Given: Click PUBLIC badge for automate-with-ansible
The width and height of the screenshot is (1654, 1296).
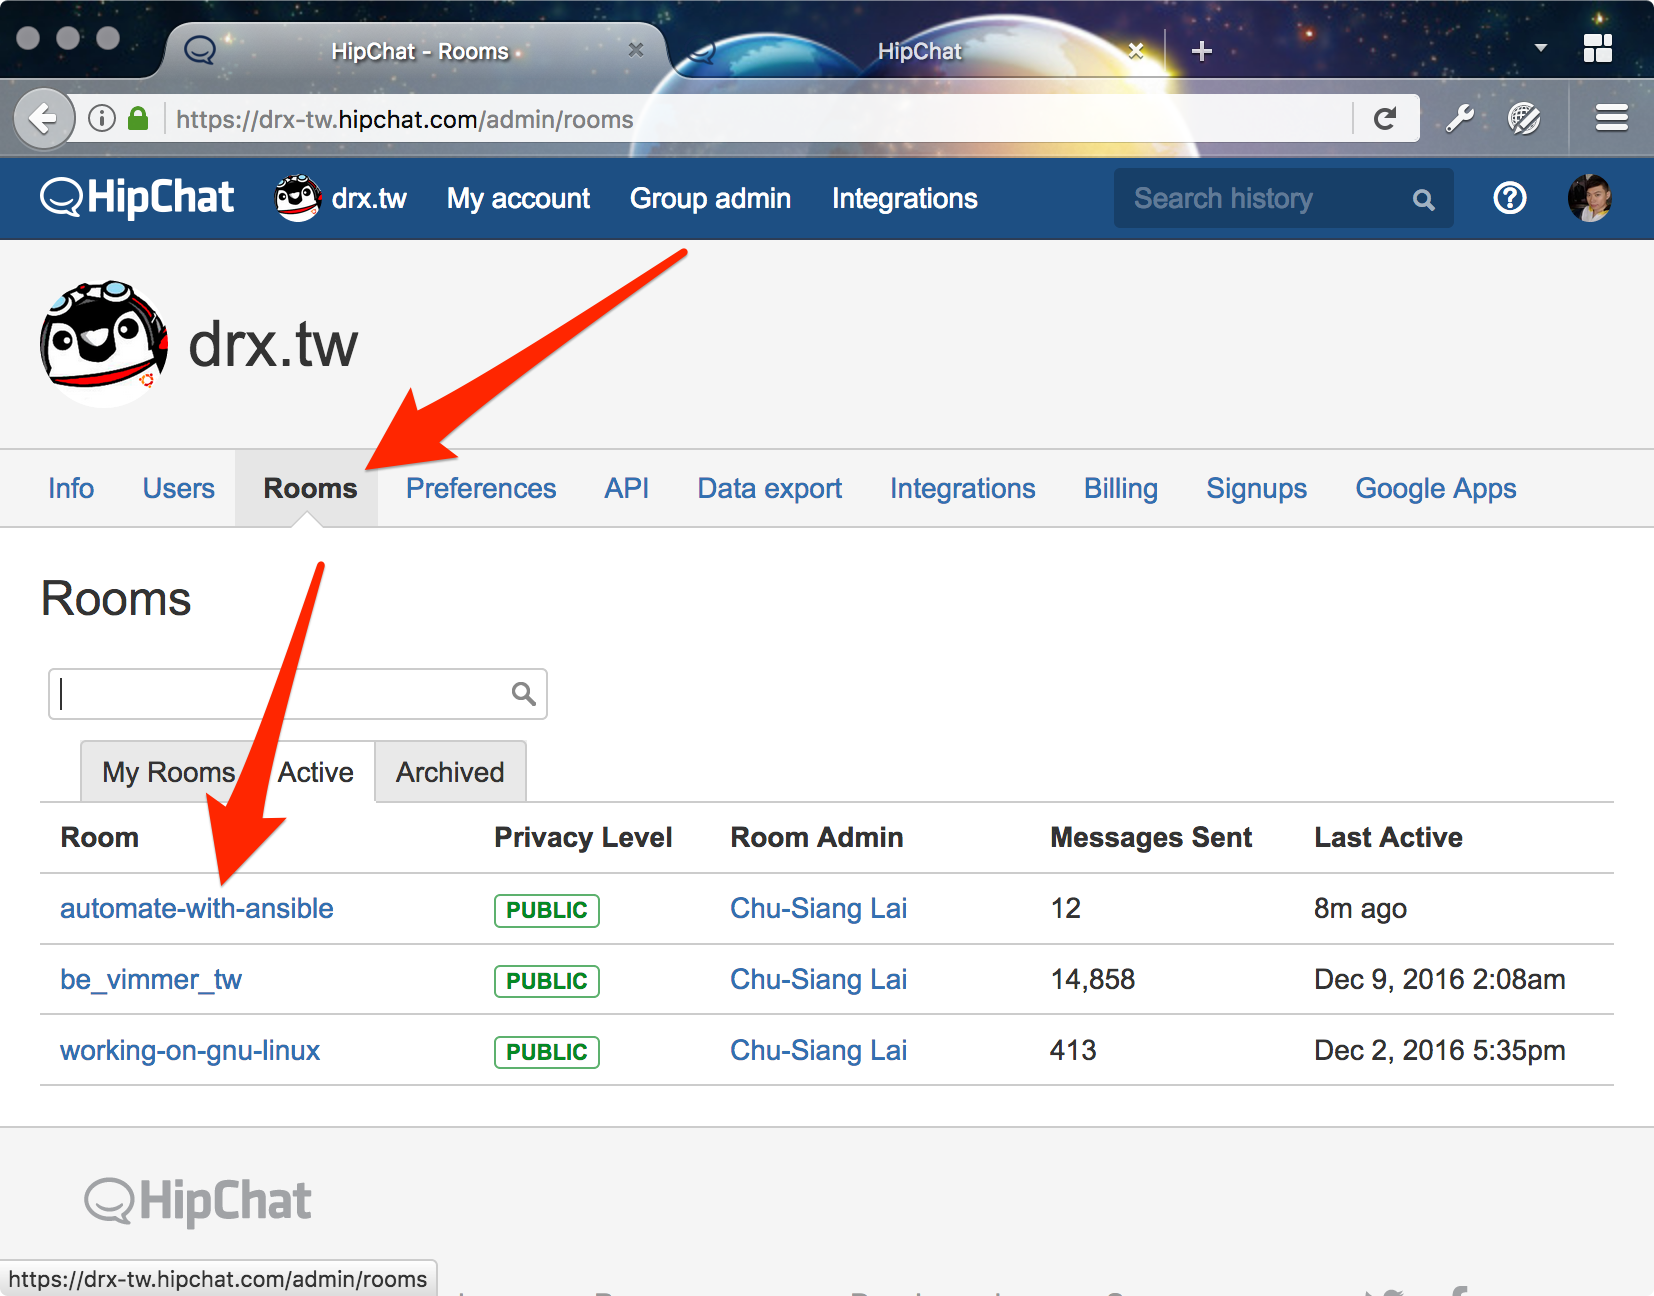Looking at the screenshot, I should 547,910.
